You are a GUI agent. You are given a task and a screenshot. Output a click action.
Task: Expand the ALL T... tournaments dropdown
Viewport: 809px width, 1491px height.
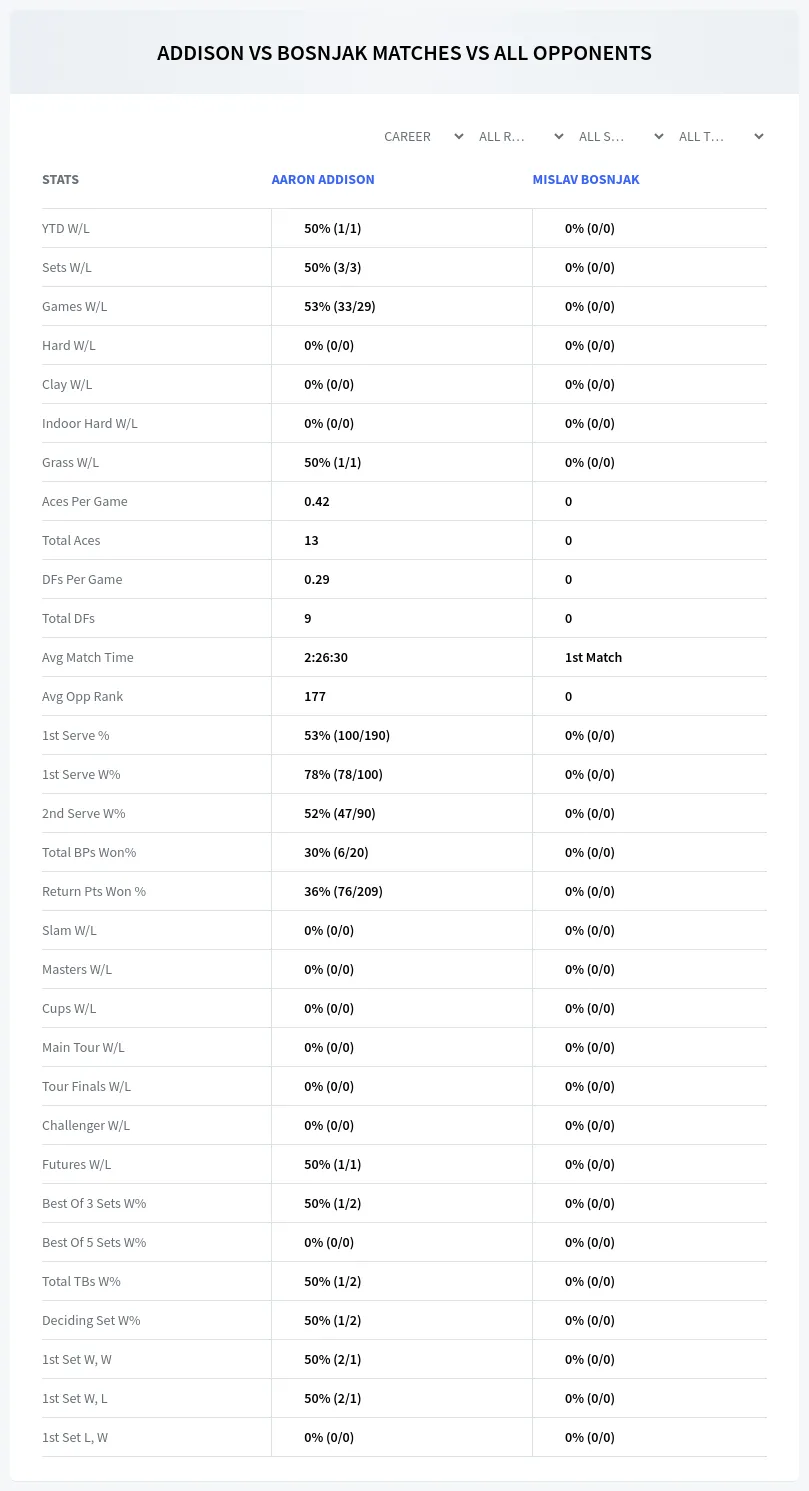pos(721,136)
